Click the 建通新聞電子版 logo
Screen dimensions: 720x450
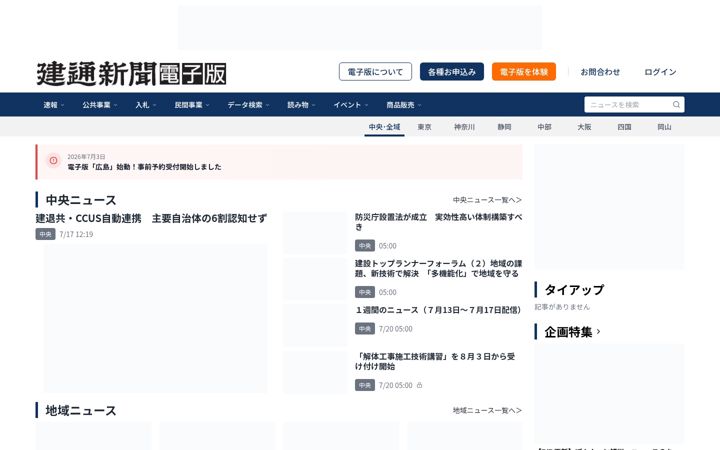(x=131, y=73)
